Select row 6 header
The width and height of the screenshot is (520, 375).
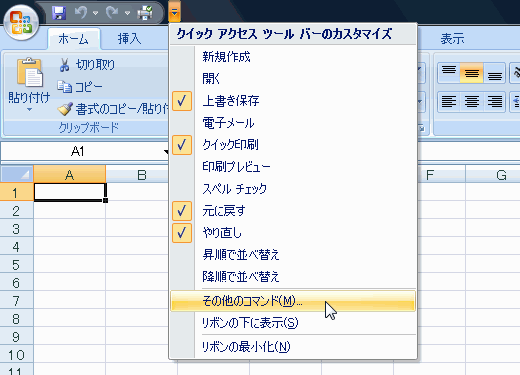pos(16,282)
